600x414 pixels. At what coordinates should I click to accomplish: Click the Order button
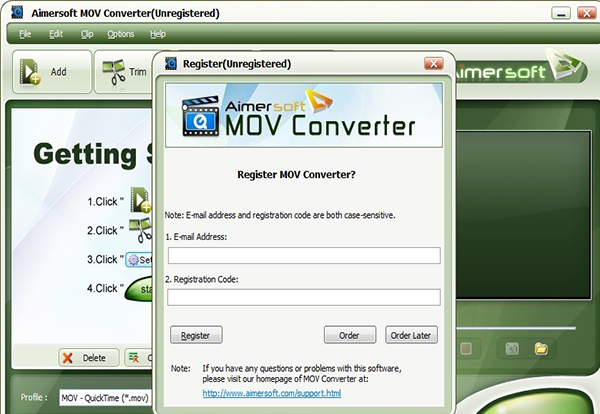click(x=350, y=335)
